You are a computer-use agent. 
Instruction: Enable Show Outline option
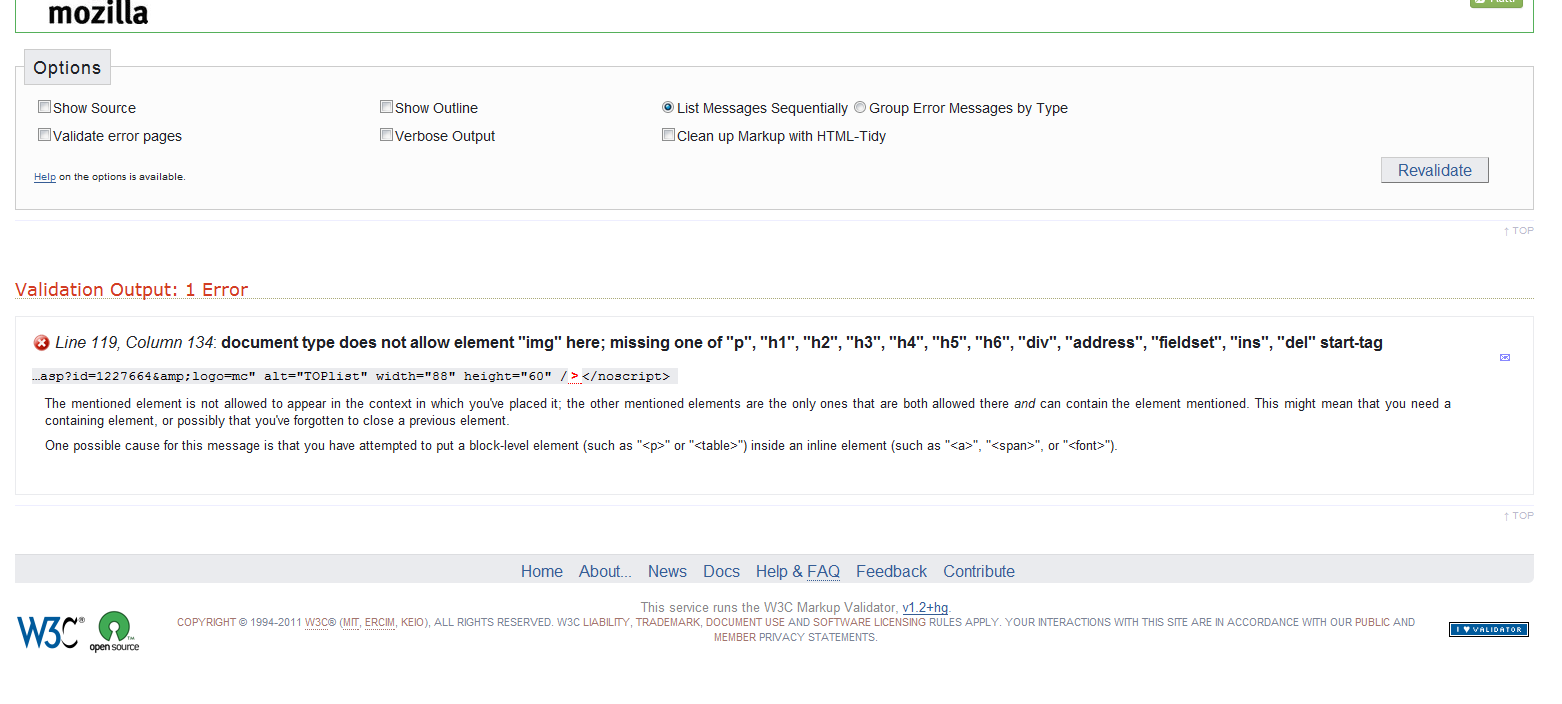click(387, 107)
